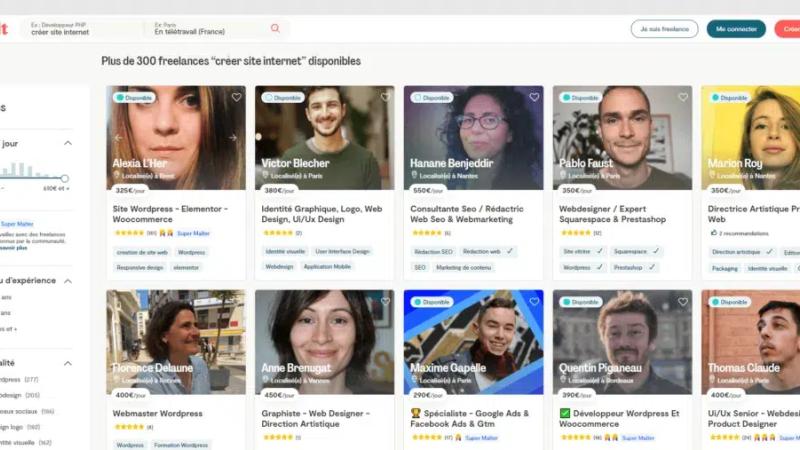Screen dimensions: 800x450
Task: Open 'Webdesigner / Expert Squarespace & Prestashop' title
Action: click(612, 214)
